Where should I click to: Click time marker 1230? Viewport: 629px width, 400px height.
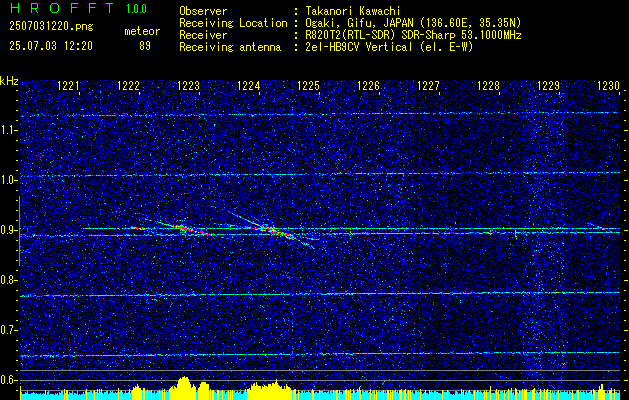[x=609, y=85]
